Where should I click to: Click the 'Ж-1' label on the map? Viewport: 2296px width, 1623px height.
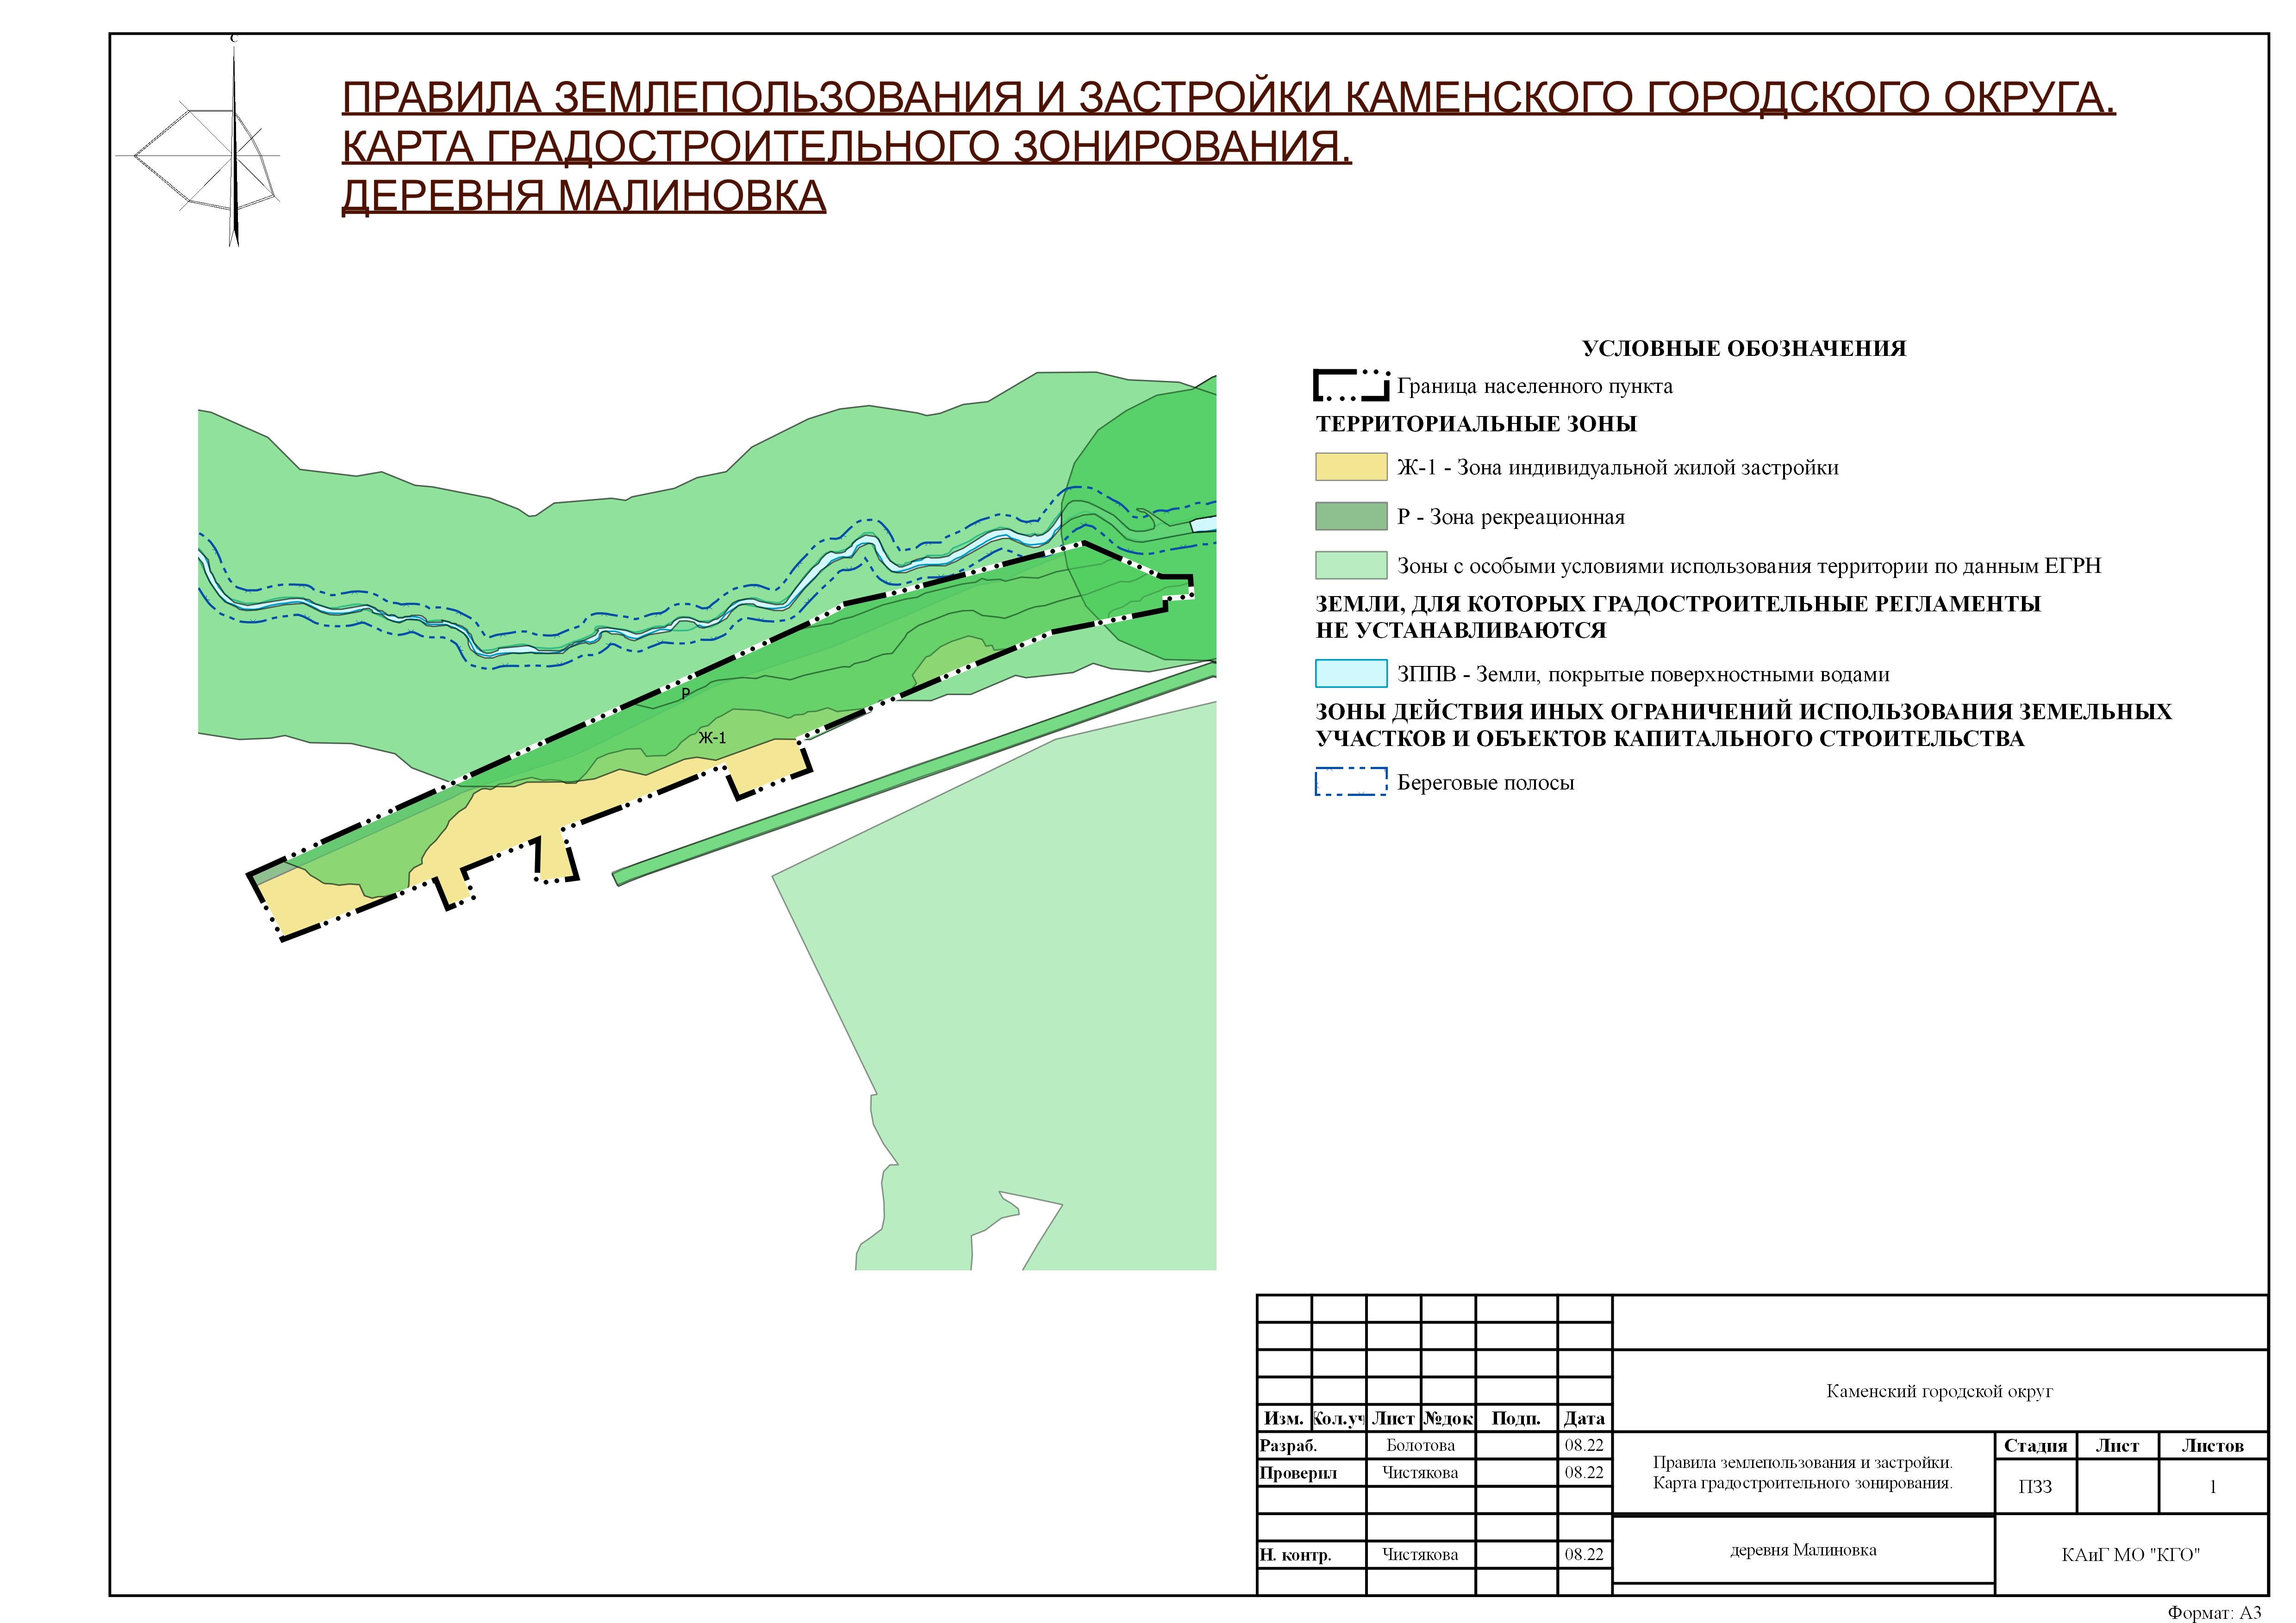[712, 738]
